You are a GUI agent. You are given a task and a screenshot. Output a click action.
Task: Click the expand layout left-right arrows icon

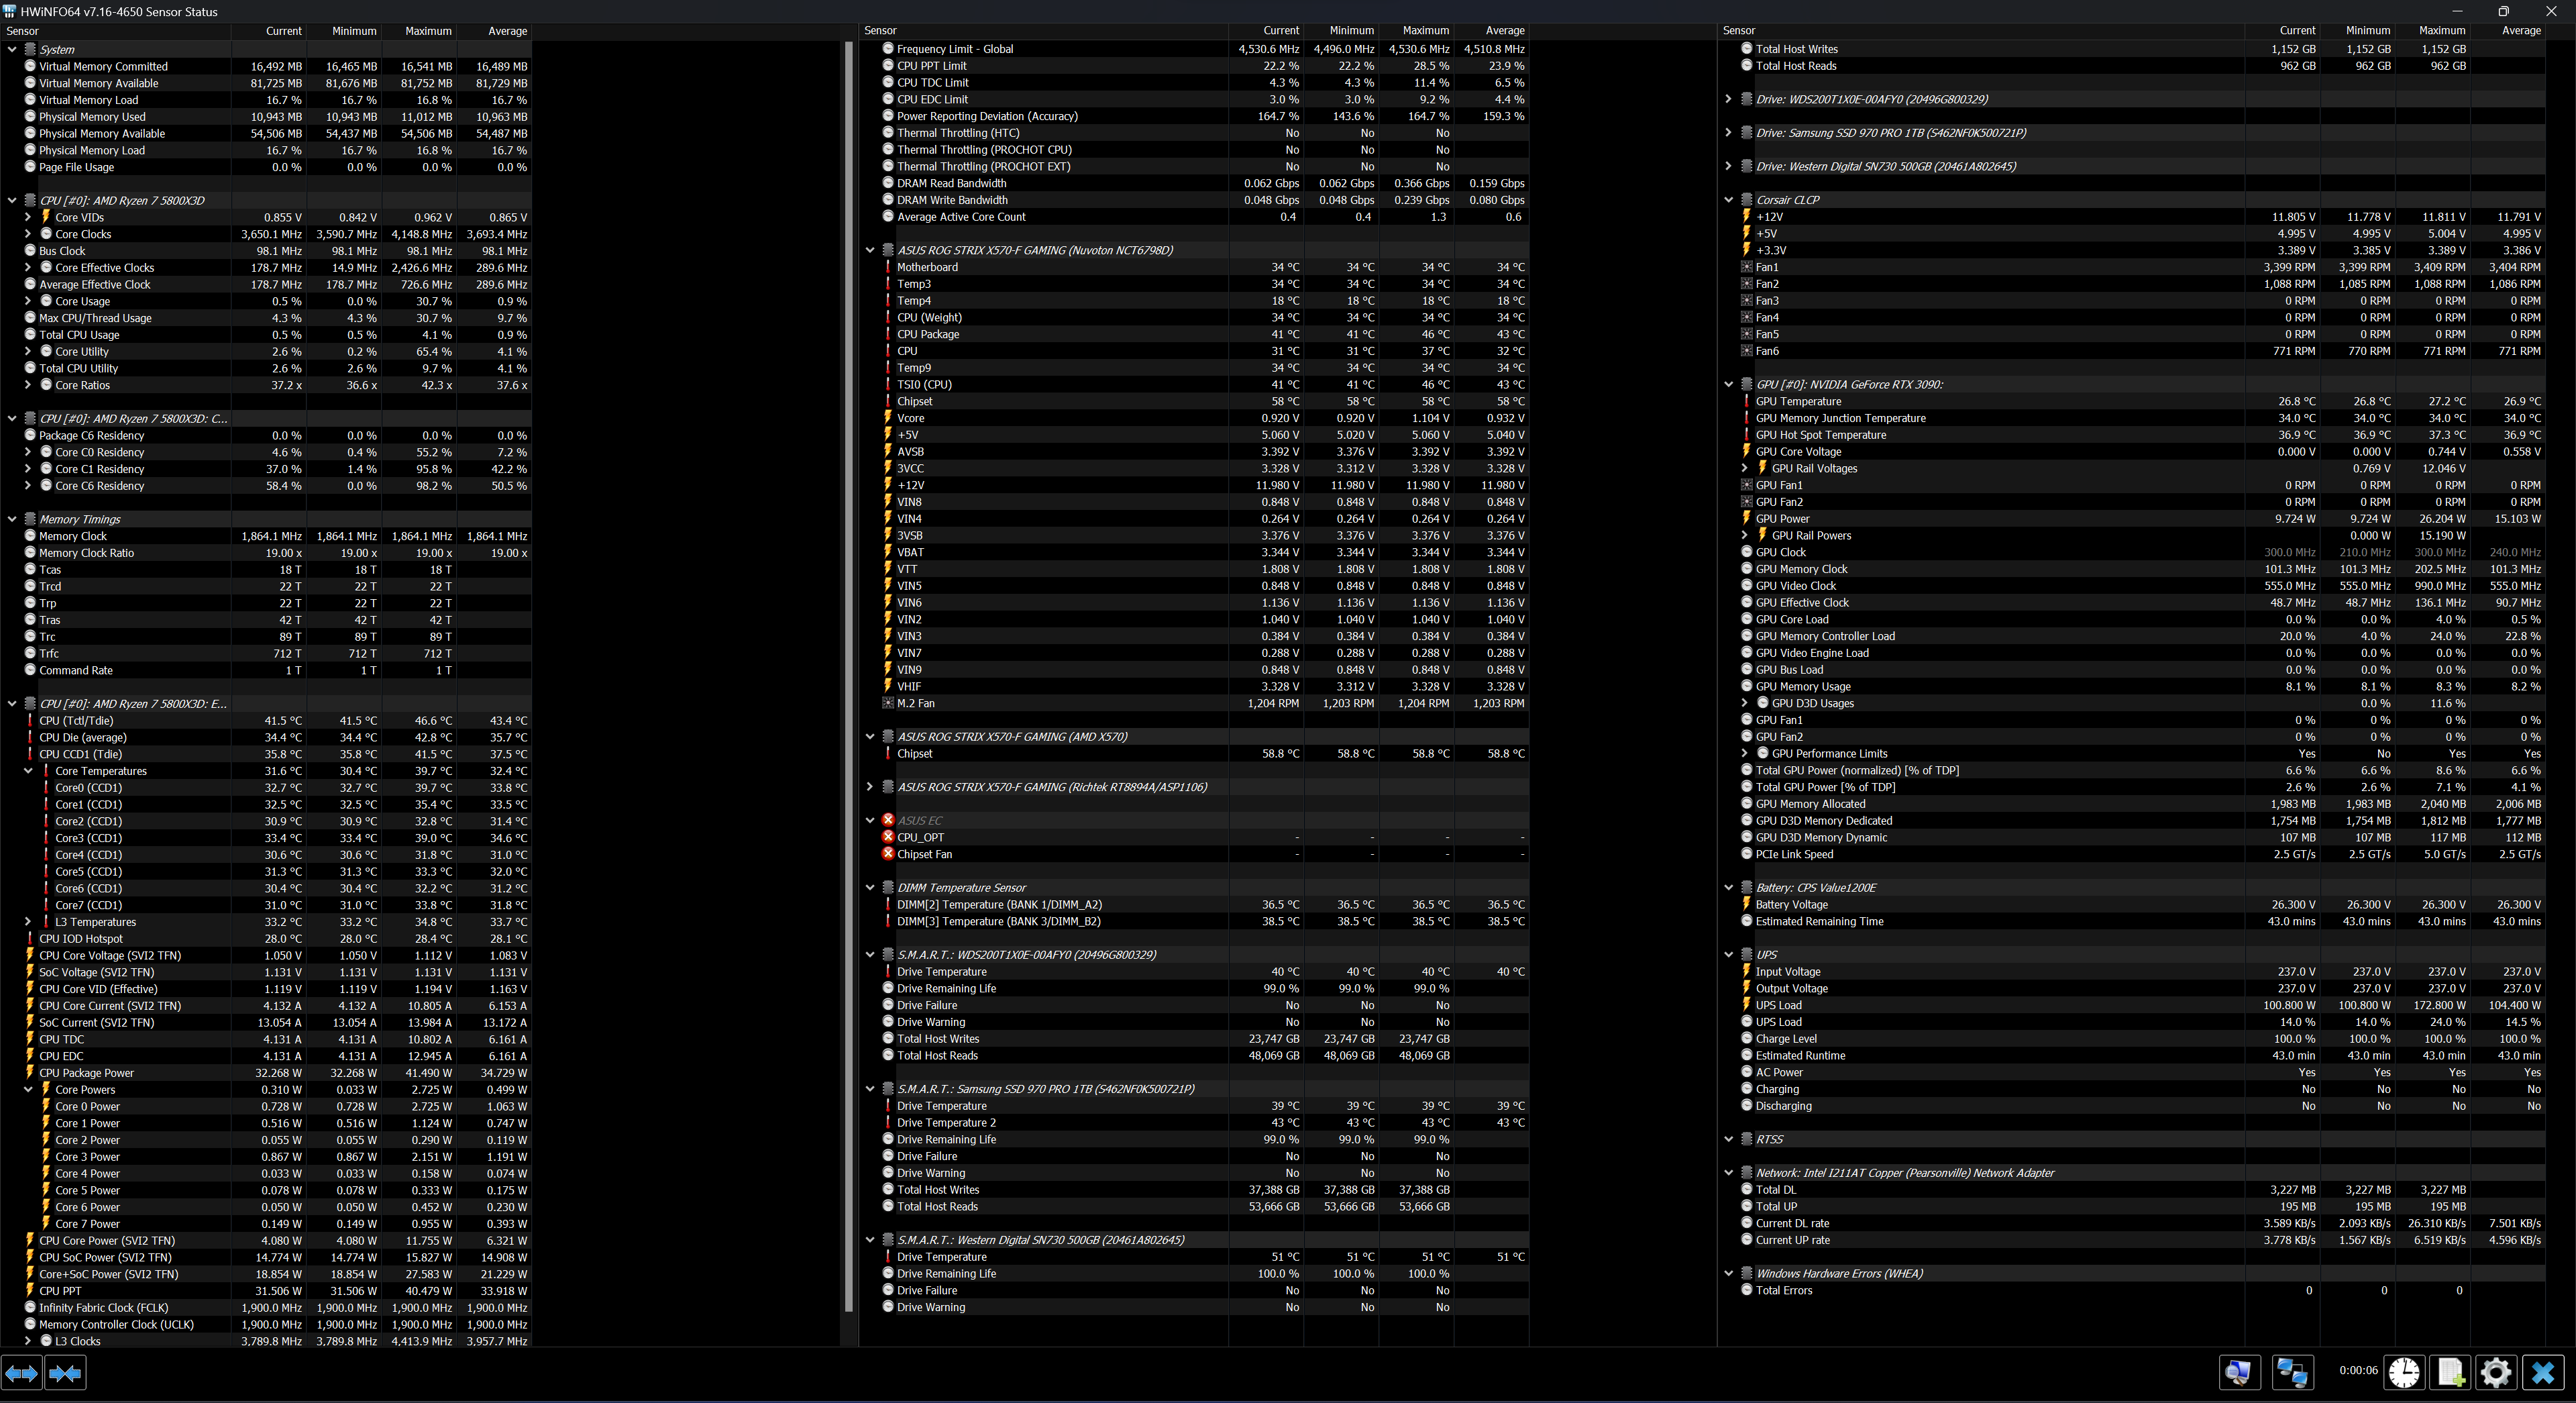(x=21, y=1373)
